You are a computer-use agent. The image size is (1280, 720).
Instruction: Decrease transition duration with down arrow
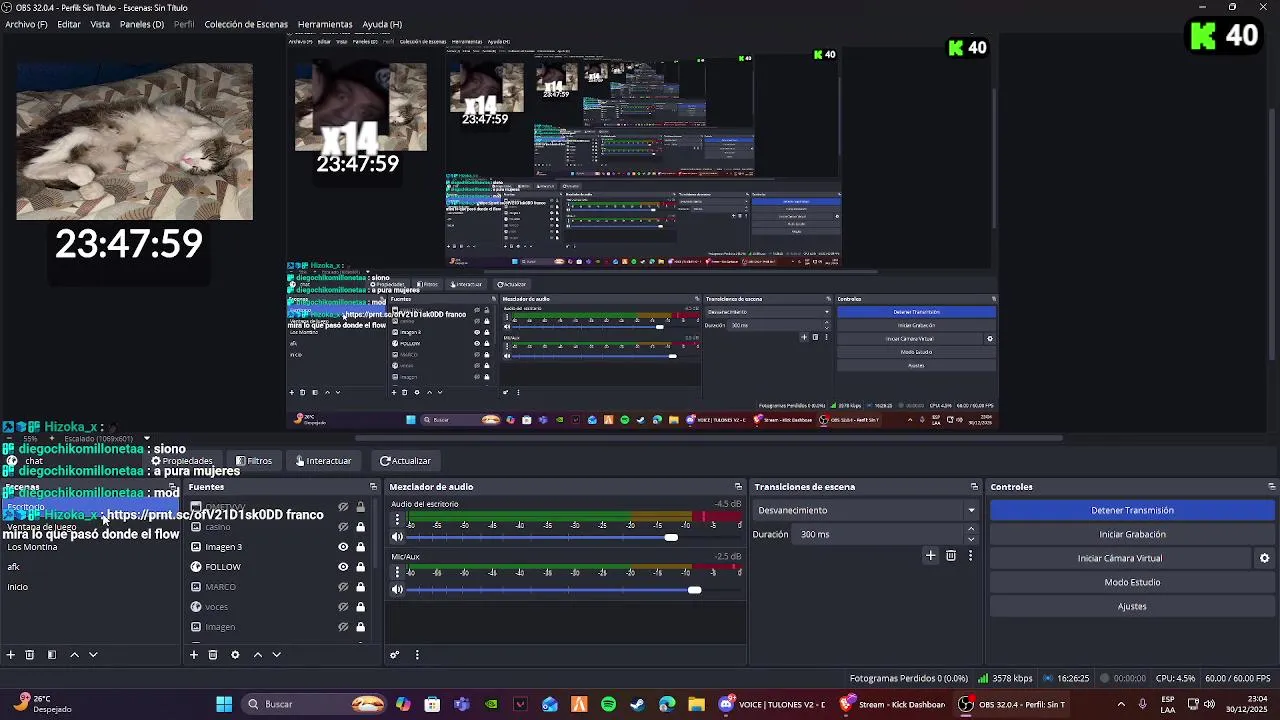[971, 539]
